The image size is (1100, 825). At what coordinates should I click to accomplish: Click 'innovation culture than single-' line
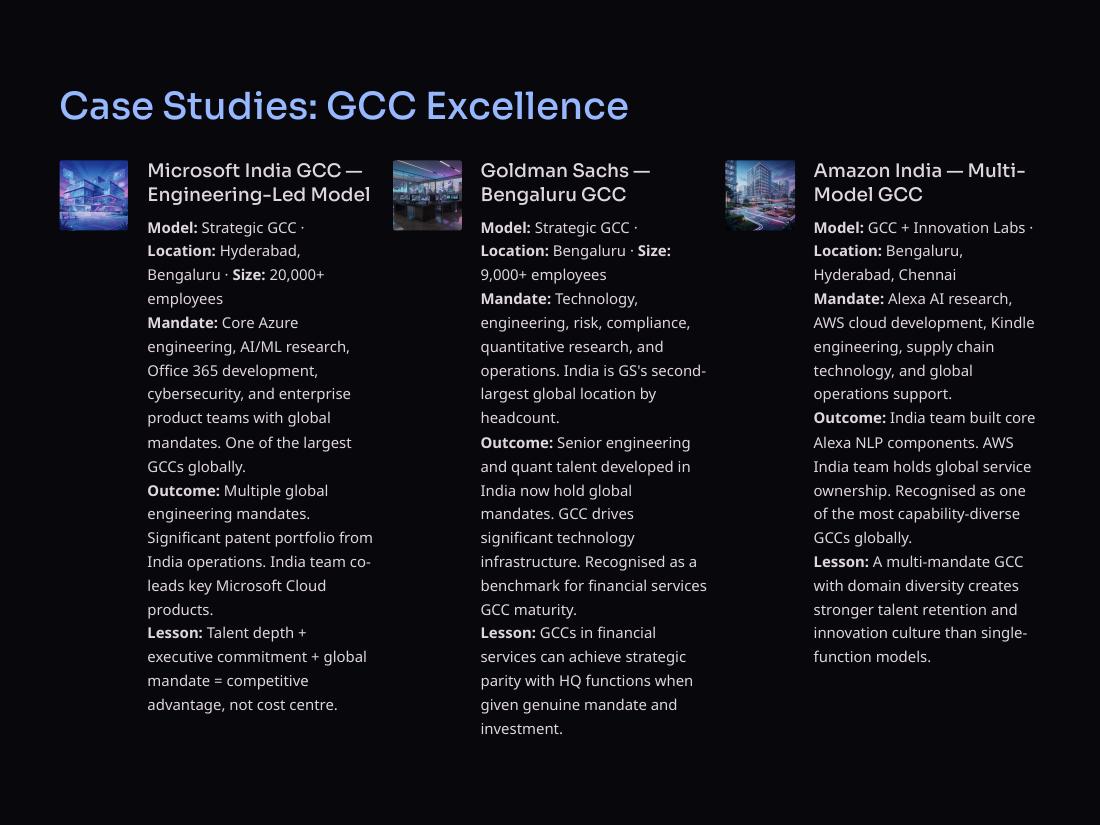pyautogui.click(x=920, y=633)
